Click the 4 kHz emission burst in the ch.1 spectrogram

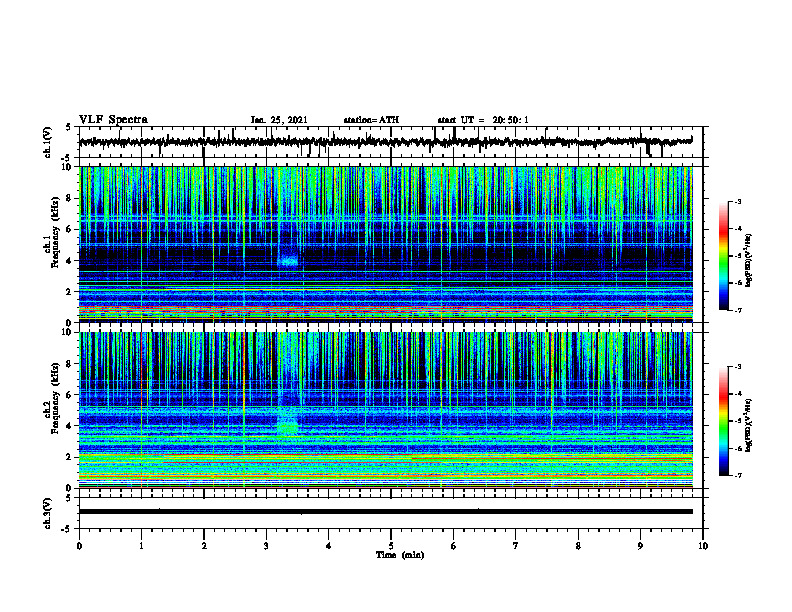[289, 261]
